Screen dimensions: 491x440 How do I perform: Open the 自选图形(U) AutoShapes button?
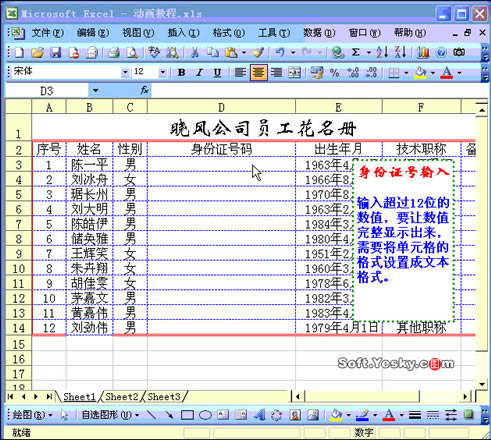[x=110, y=415]
